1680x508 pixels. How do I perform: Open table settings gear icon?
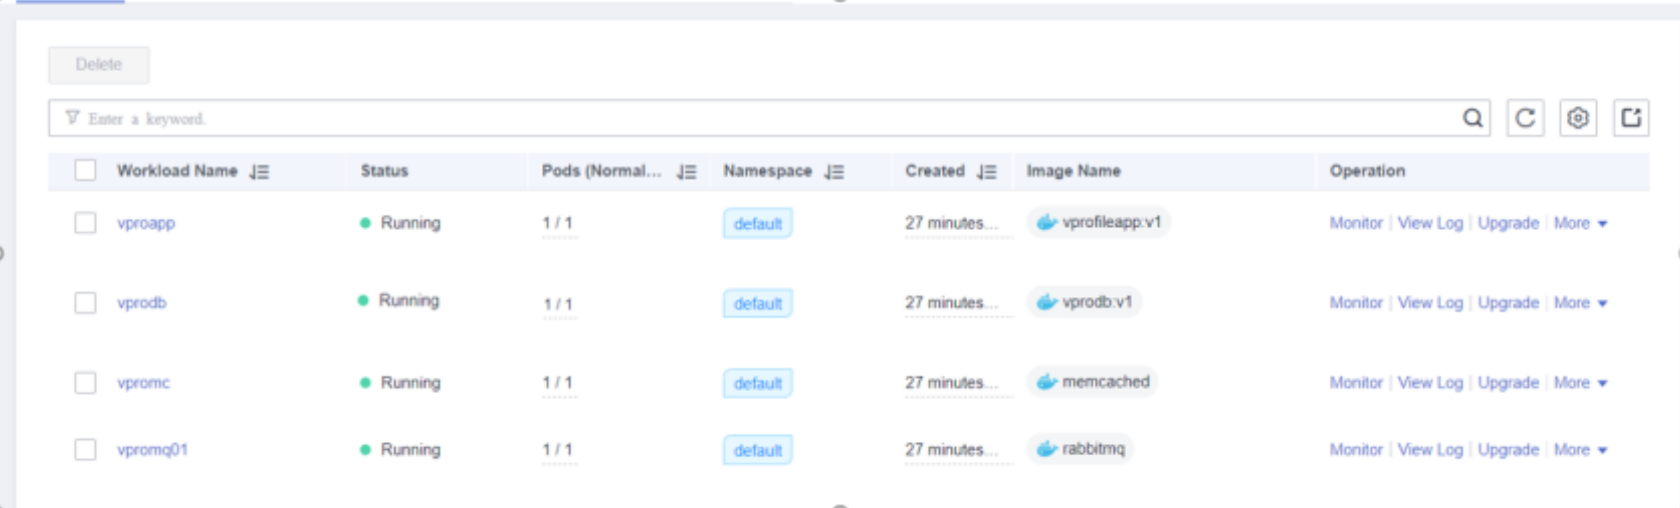(1578, 118)
